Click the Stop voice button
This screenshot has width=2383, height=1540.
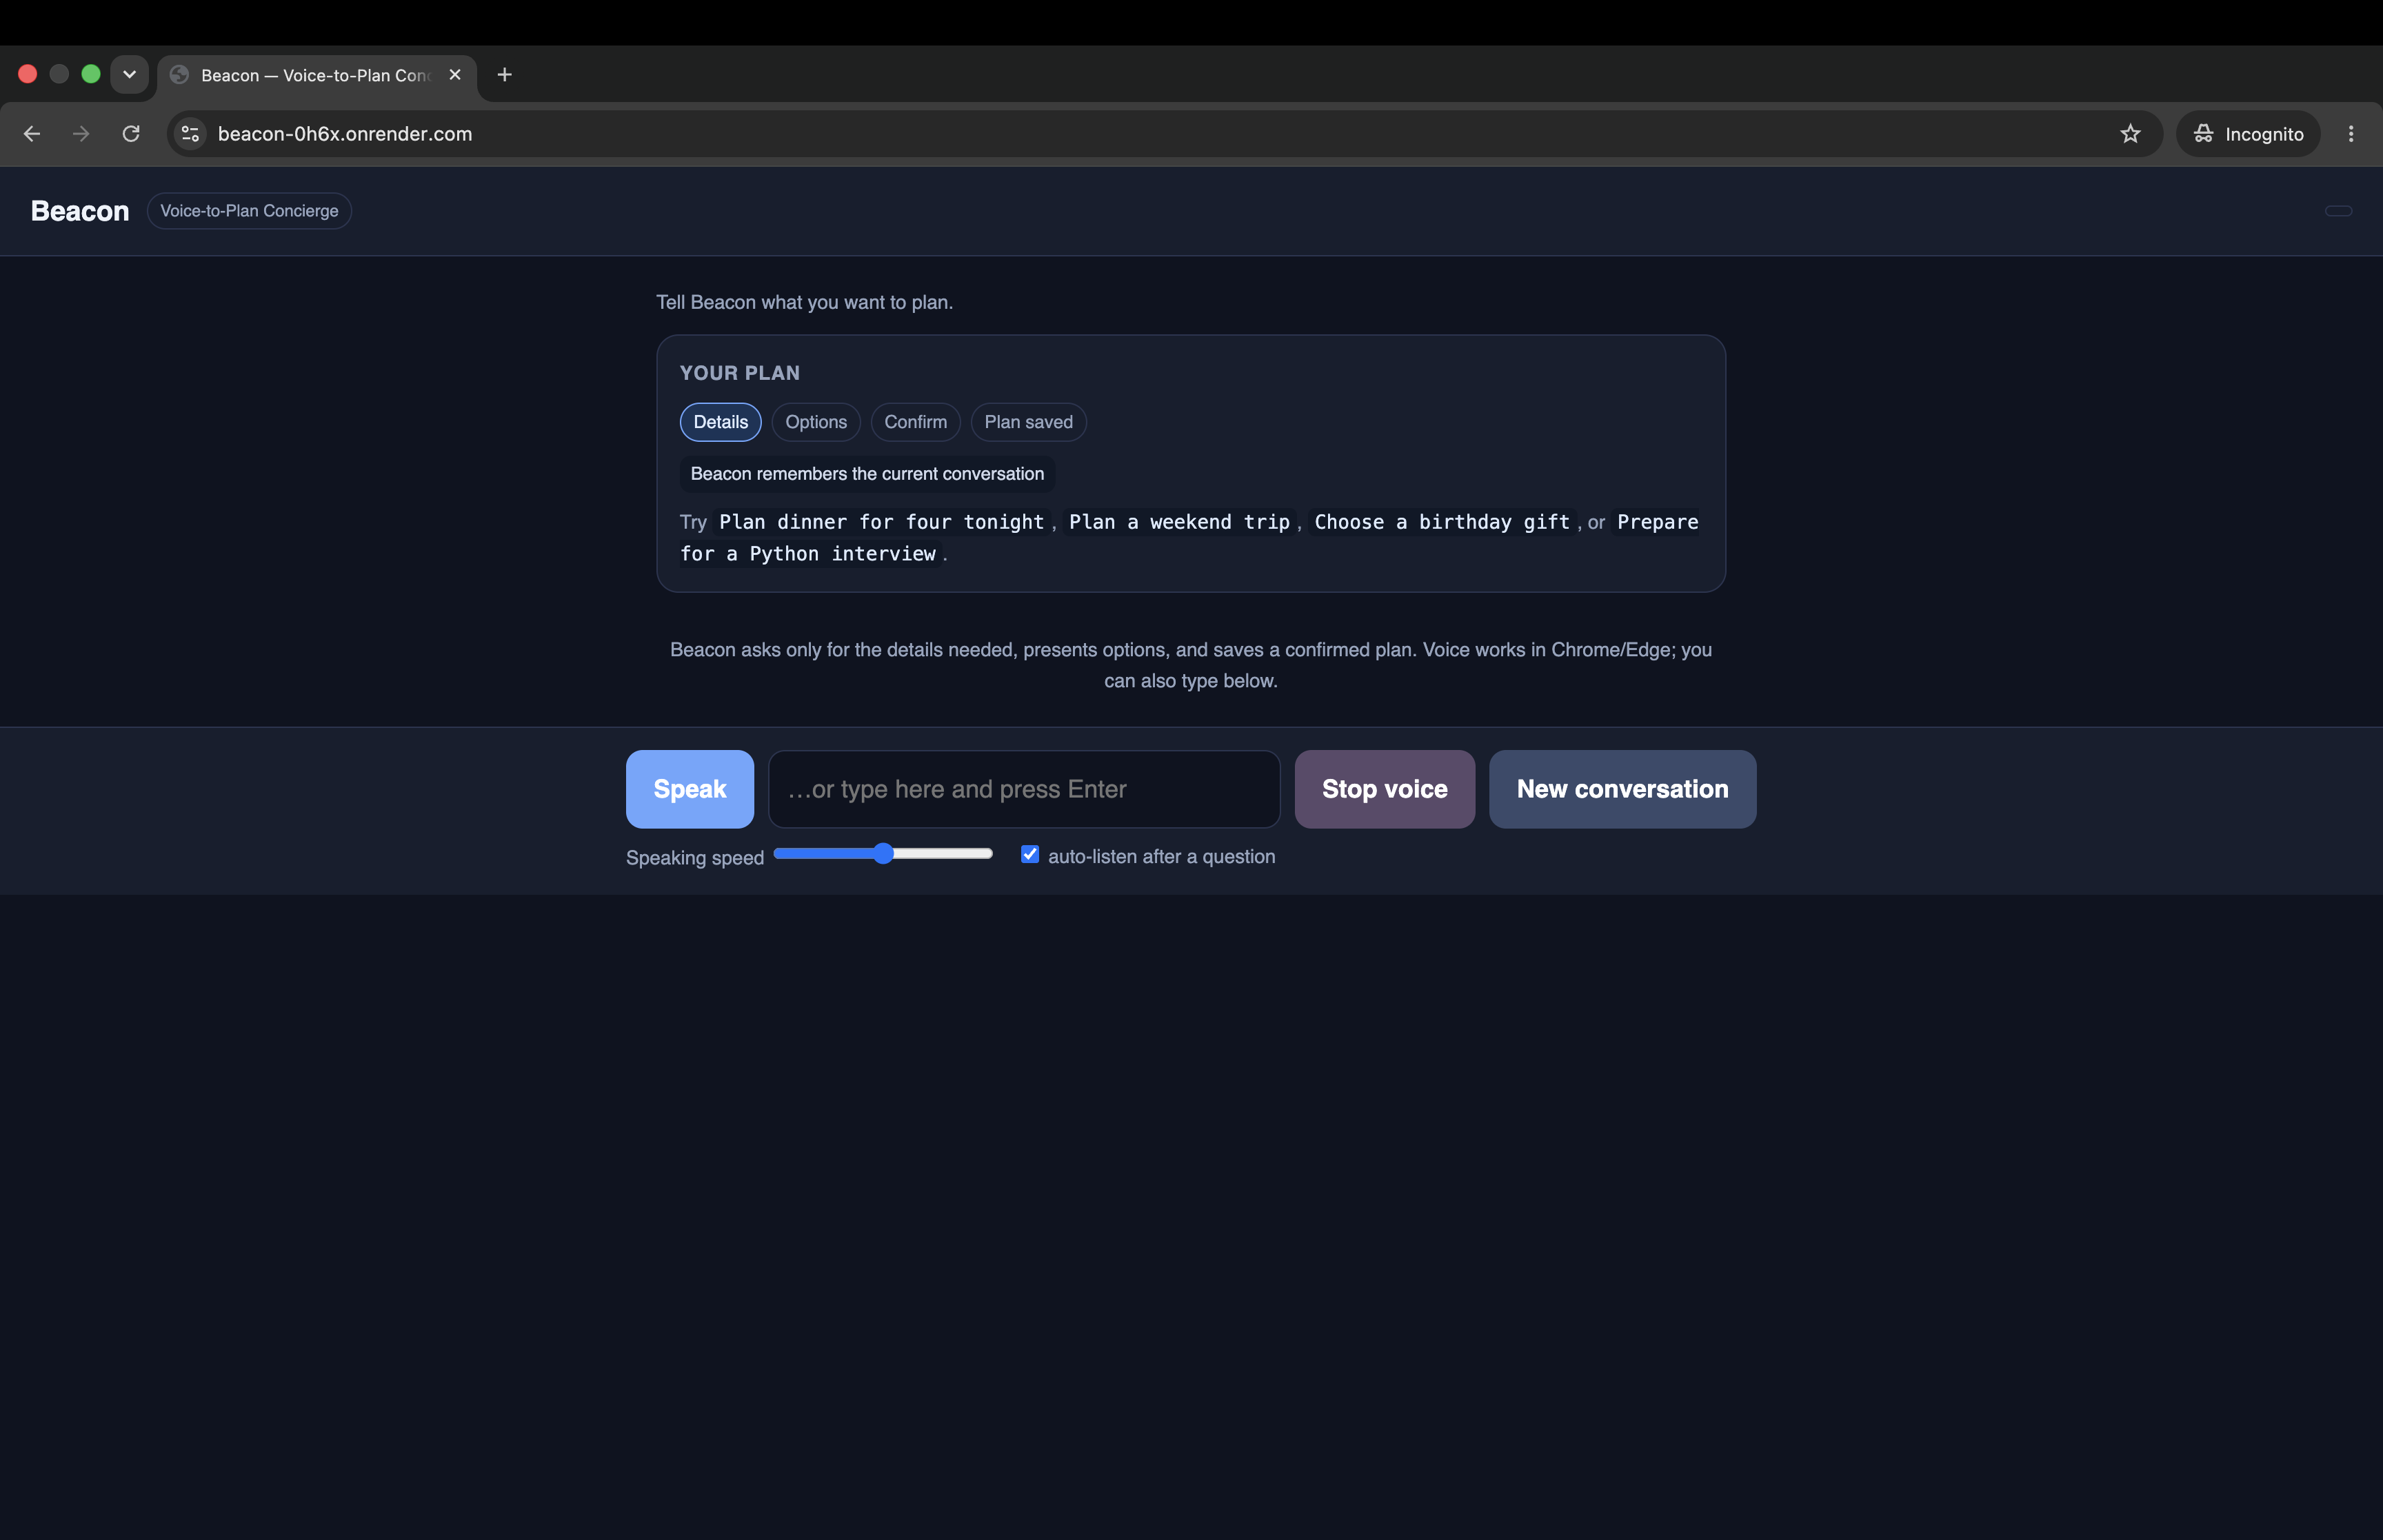(1384, 789)
